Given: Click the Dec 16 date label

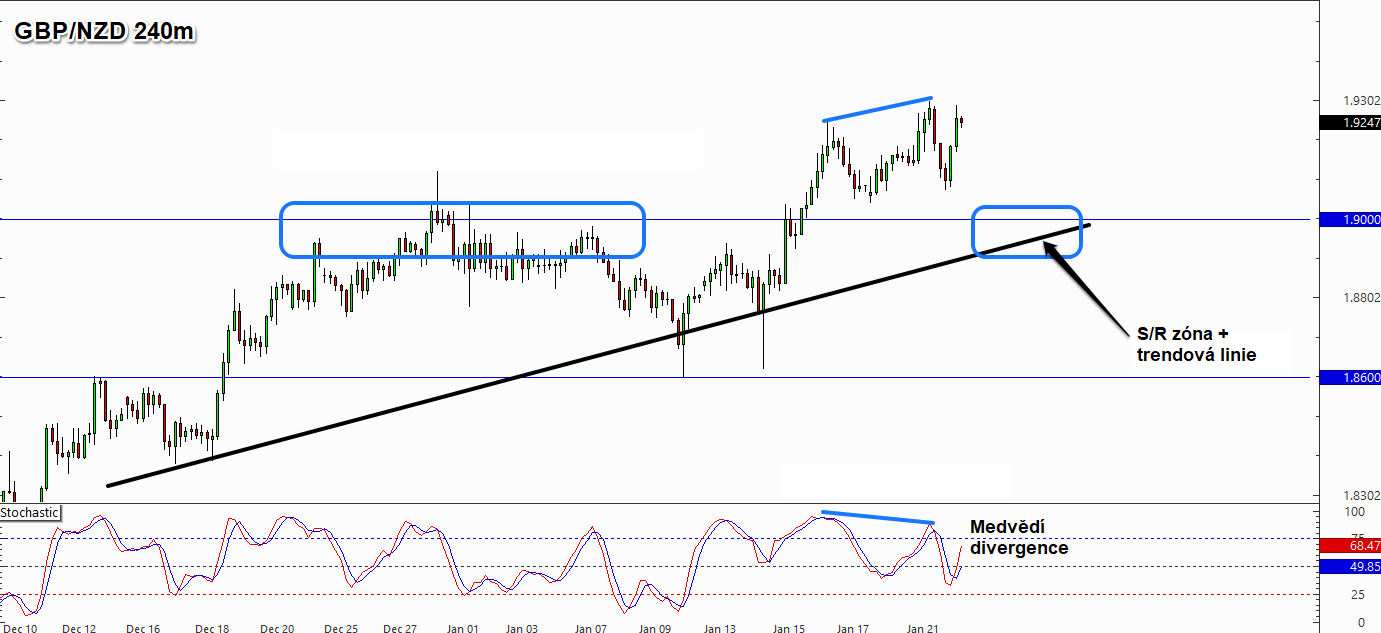Looking at the screenshot, I should point(144,629).
